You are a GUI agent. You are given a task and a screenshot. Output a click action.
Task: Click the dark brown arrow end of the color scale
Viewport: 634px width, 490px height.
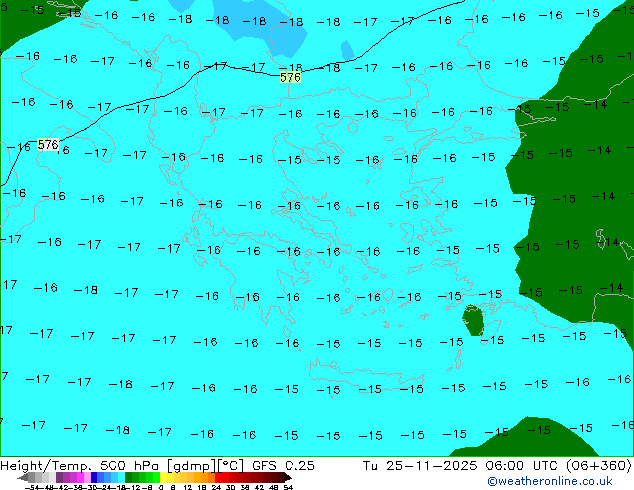pyautogui.click(x=288, y=477)
